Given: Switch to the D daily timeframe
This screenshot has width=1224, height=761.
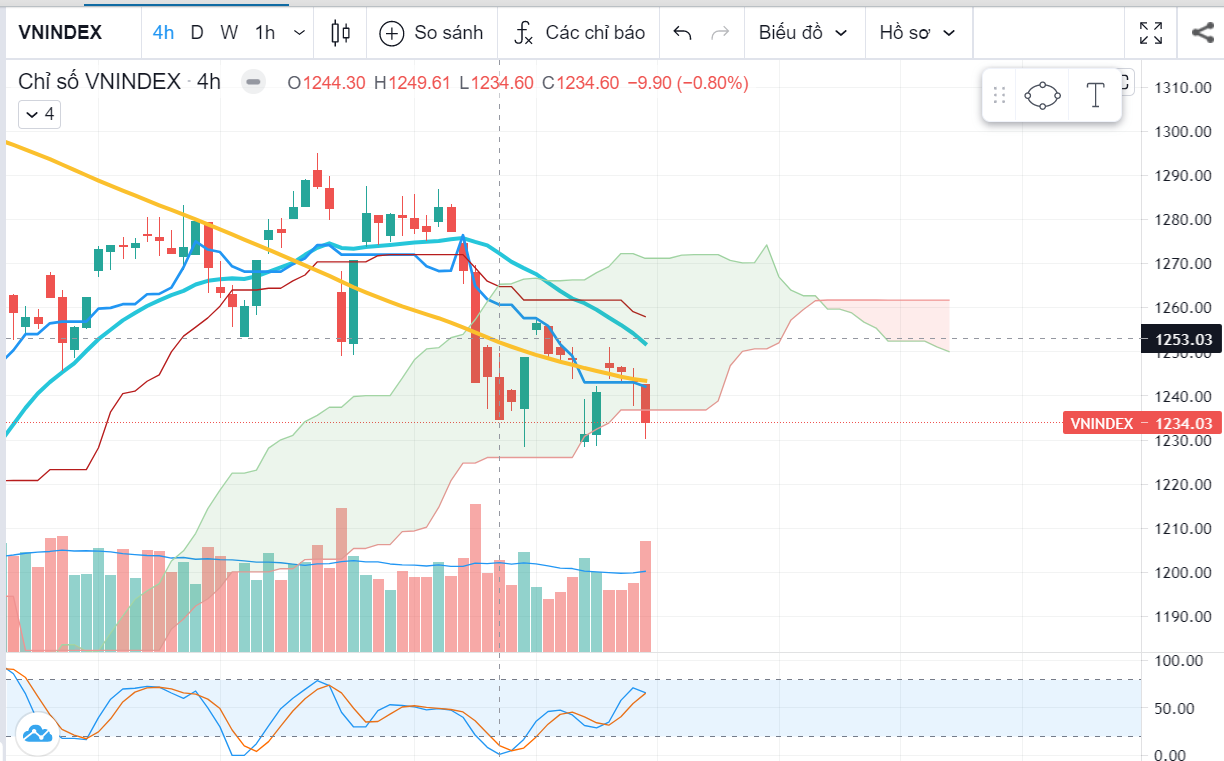Looking at the screenshot, I should coord(197,33).
